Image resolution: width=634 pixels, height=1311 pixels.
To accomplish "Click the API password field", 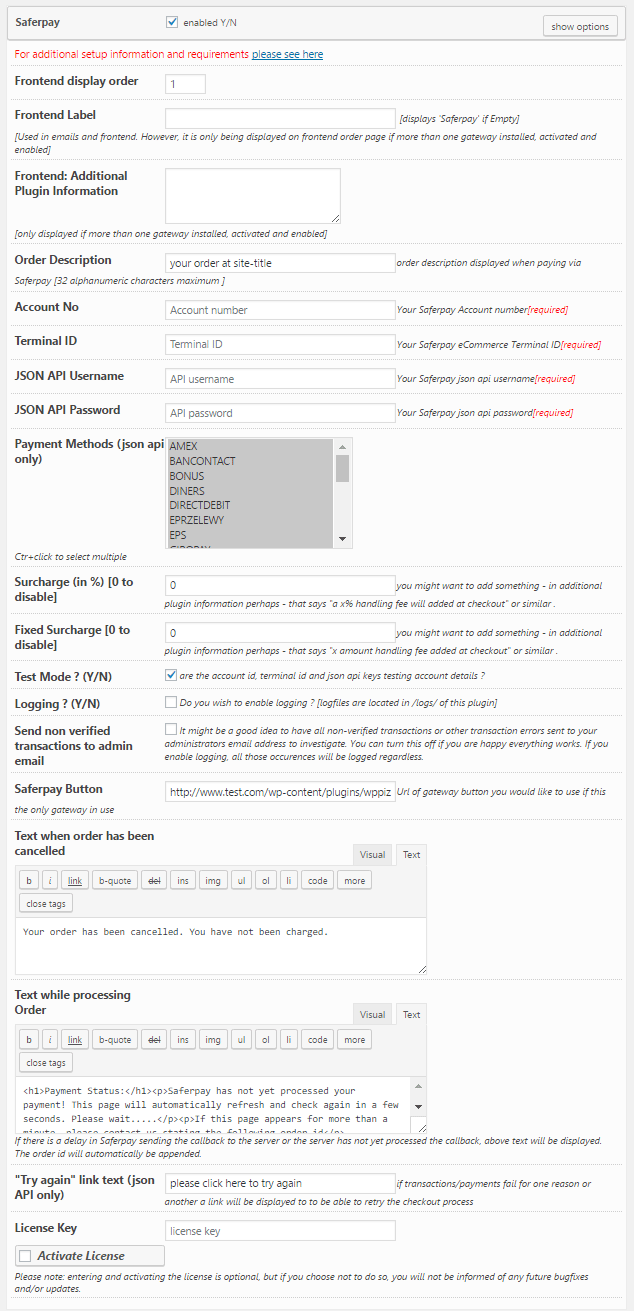I will click(x=280, y=413).
